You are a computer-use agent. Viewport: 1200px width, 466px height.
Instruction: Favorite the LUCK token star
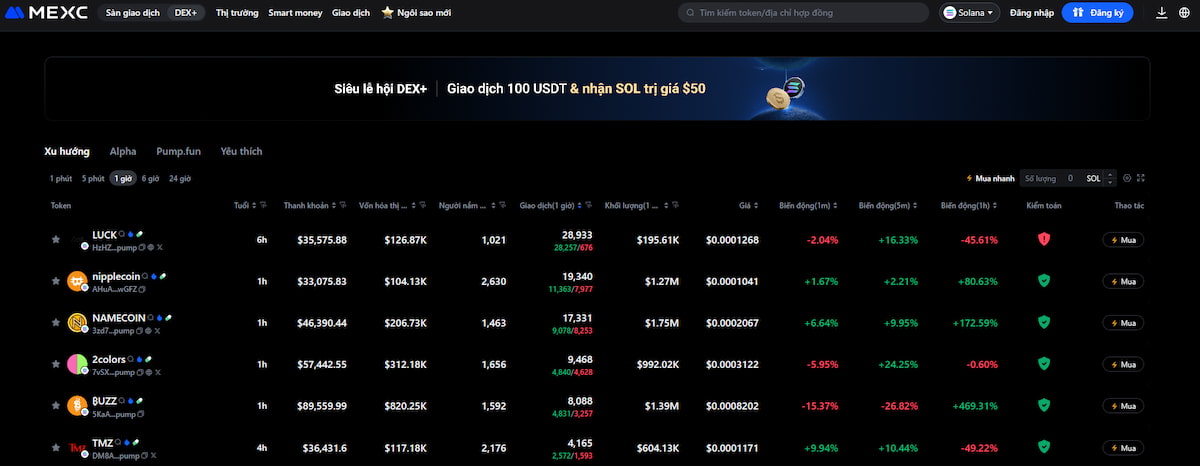tap(56, 240)
